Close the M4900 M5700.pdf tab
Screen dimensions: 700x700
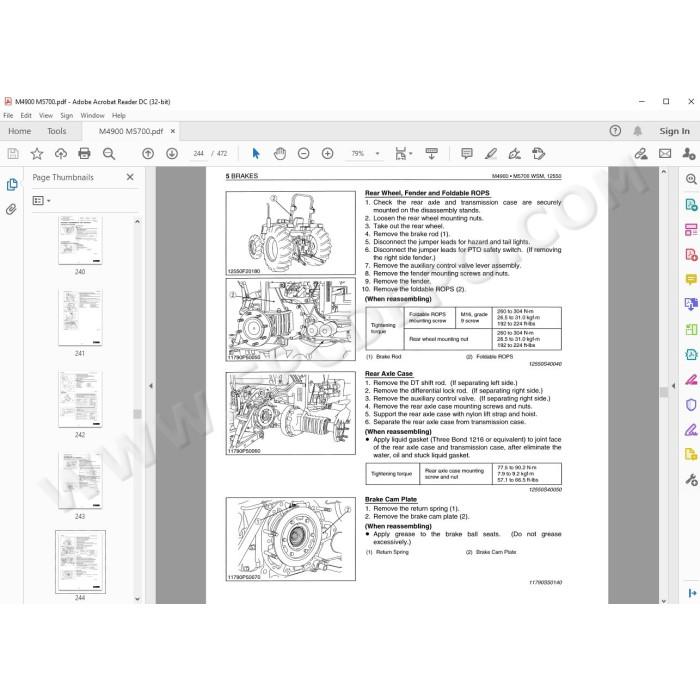[x=173, y=131]
